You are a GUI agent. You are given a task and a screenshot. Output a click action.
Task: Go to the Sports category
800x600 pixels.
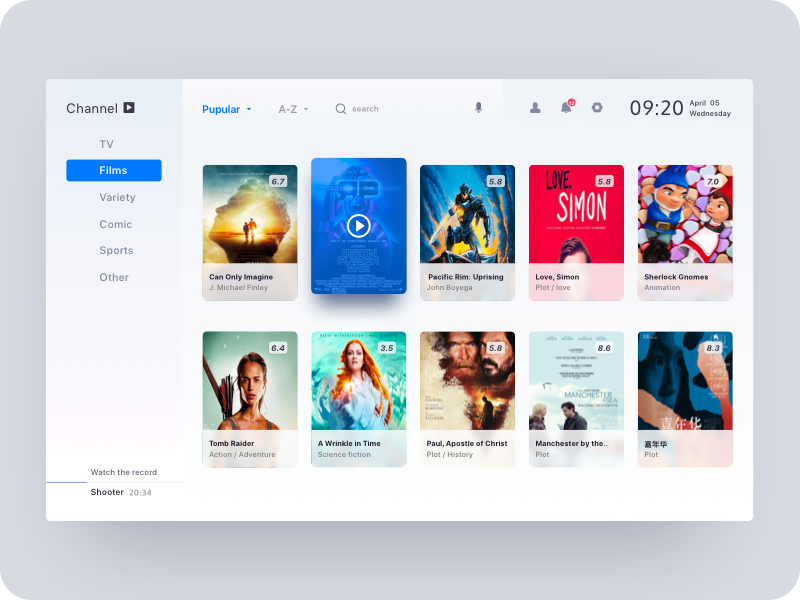[116, 251]
